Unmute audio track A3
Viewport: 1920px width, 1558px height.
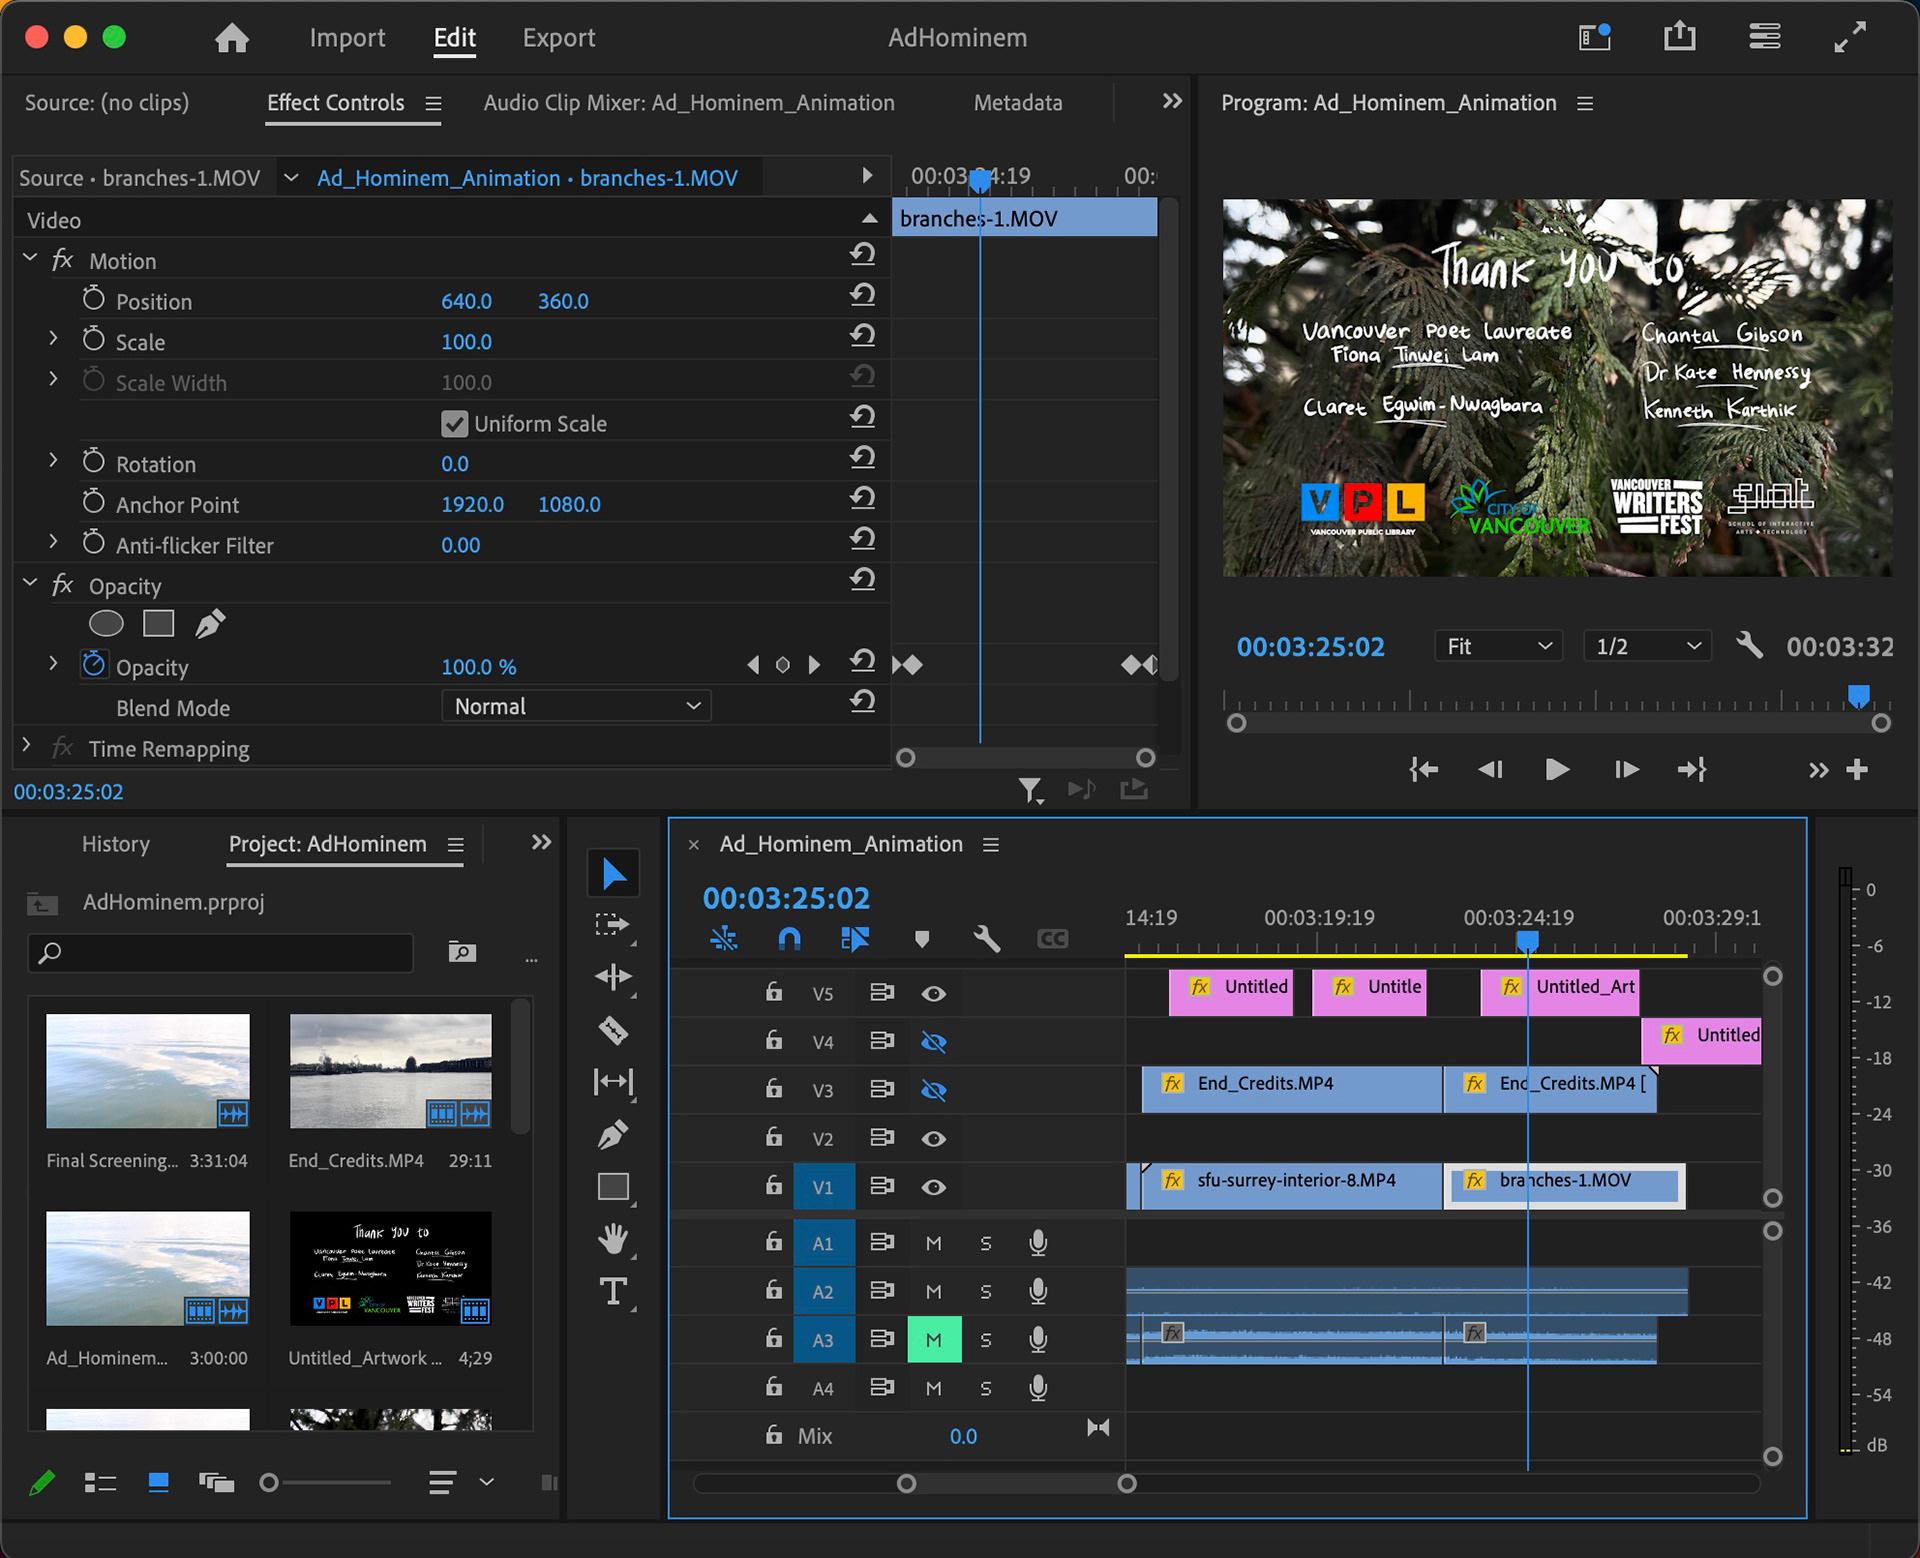(934, 1340)
